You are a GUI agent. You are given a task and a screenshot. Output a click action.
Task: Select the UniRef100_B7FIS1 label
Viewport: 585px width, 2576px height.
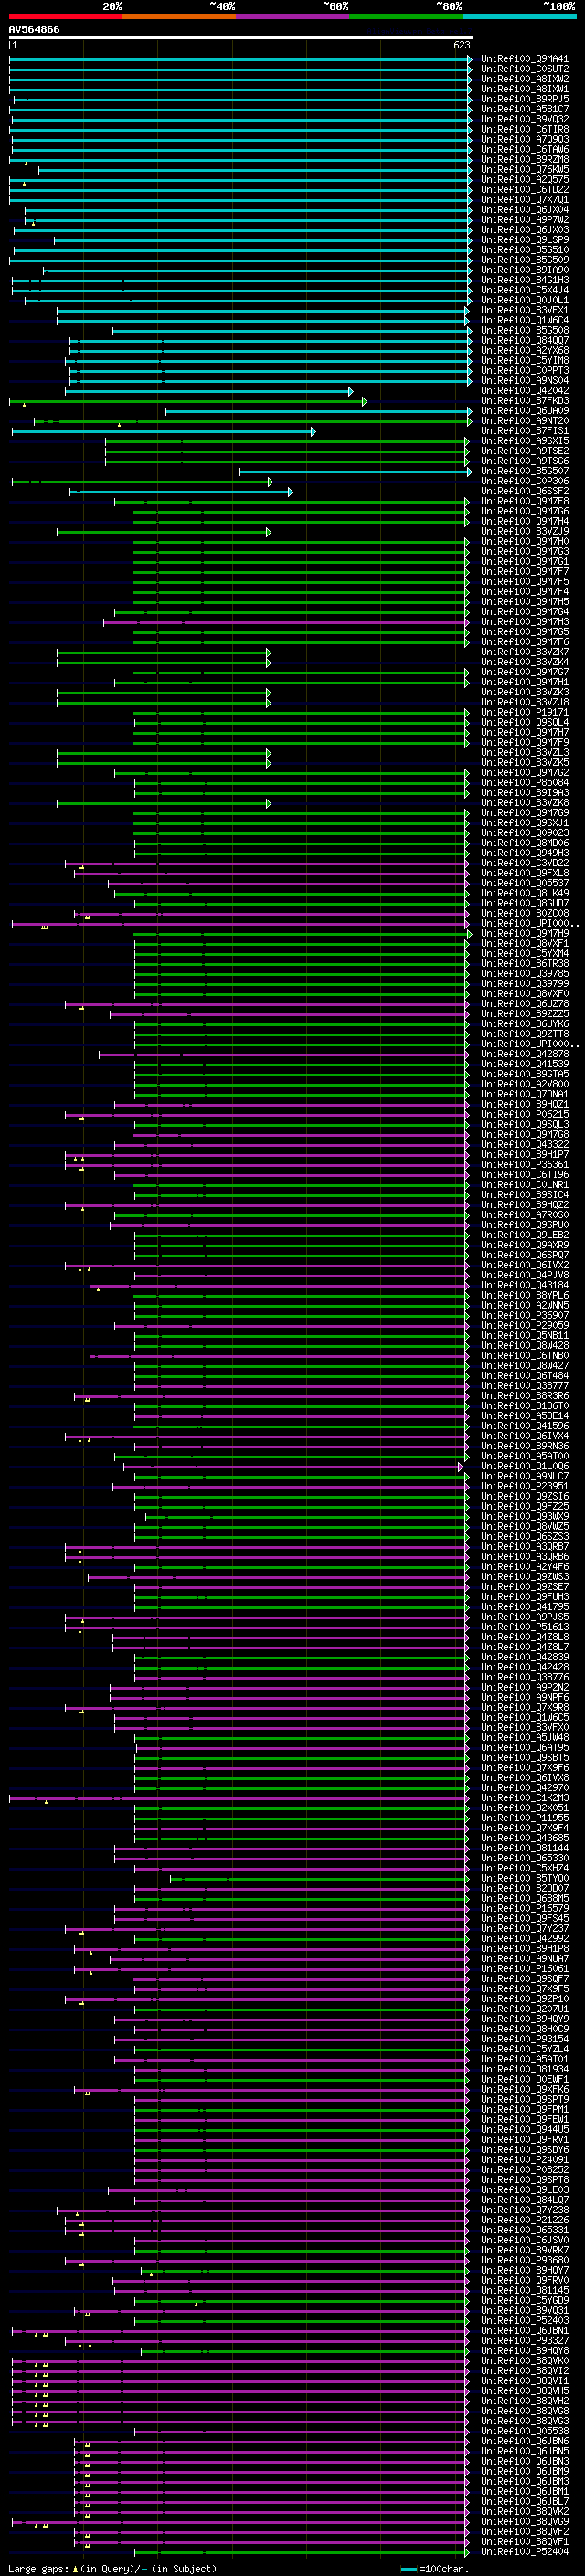pyautogui.click(x=525, y=431)
